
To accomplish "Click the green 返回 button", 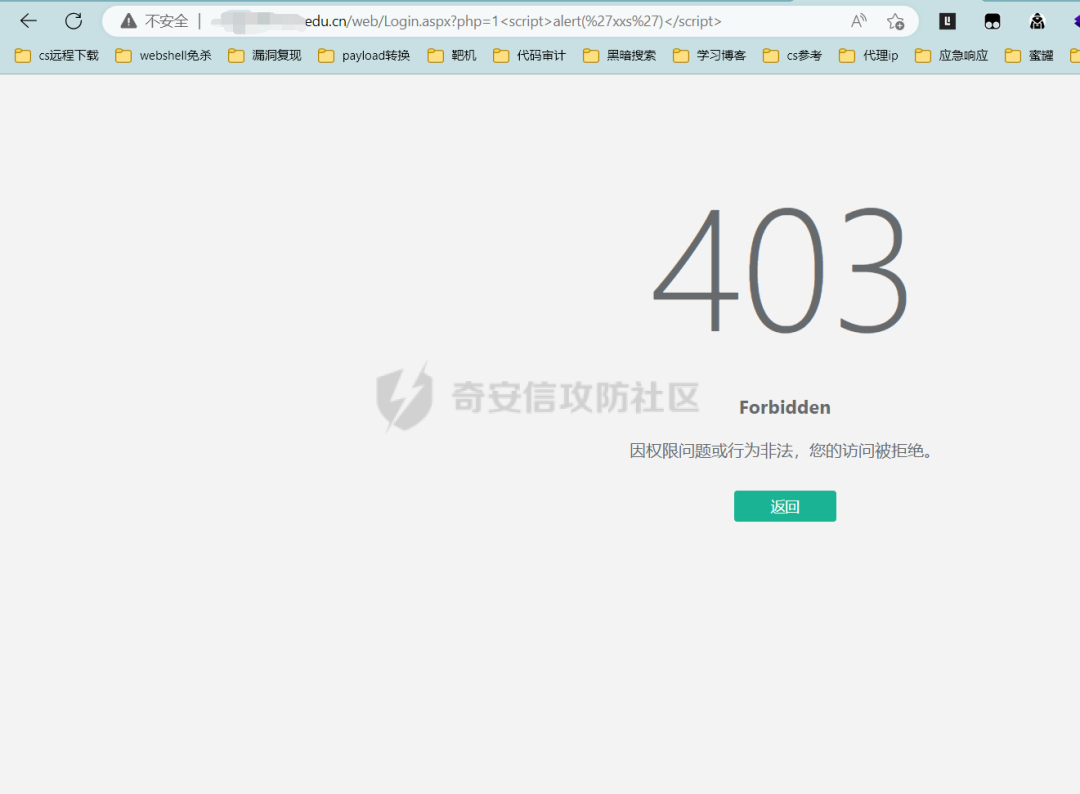I will pos(785,506).
